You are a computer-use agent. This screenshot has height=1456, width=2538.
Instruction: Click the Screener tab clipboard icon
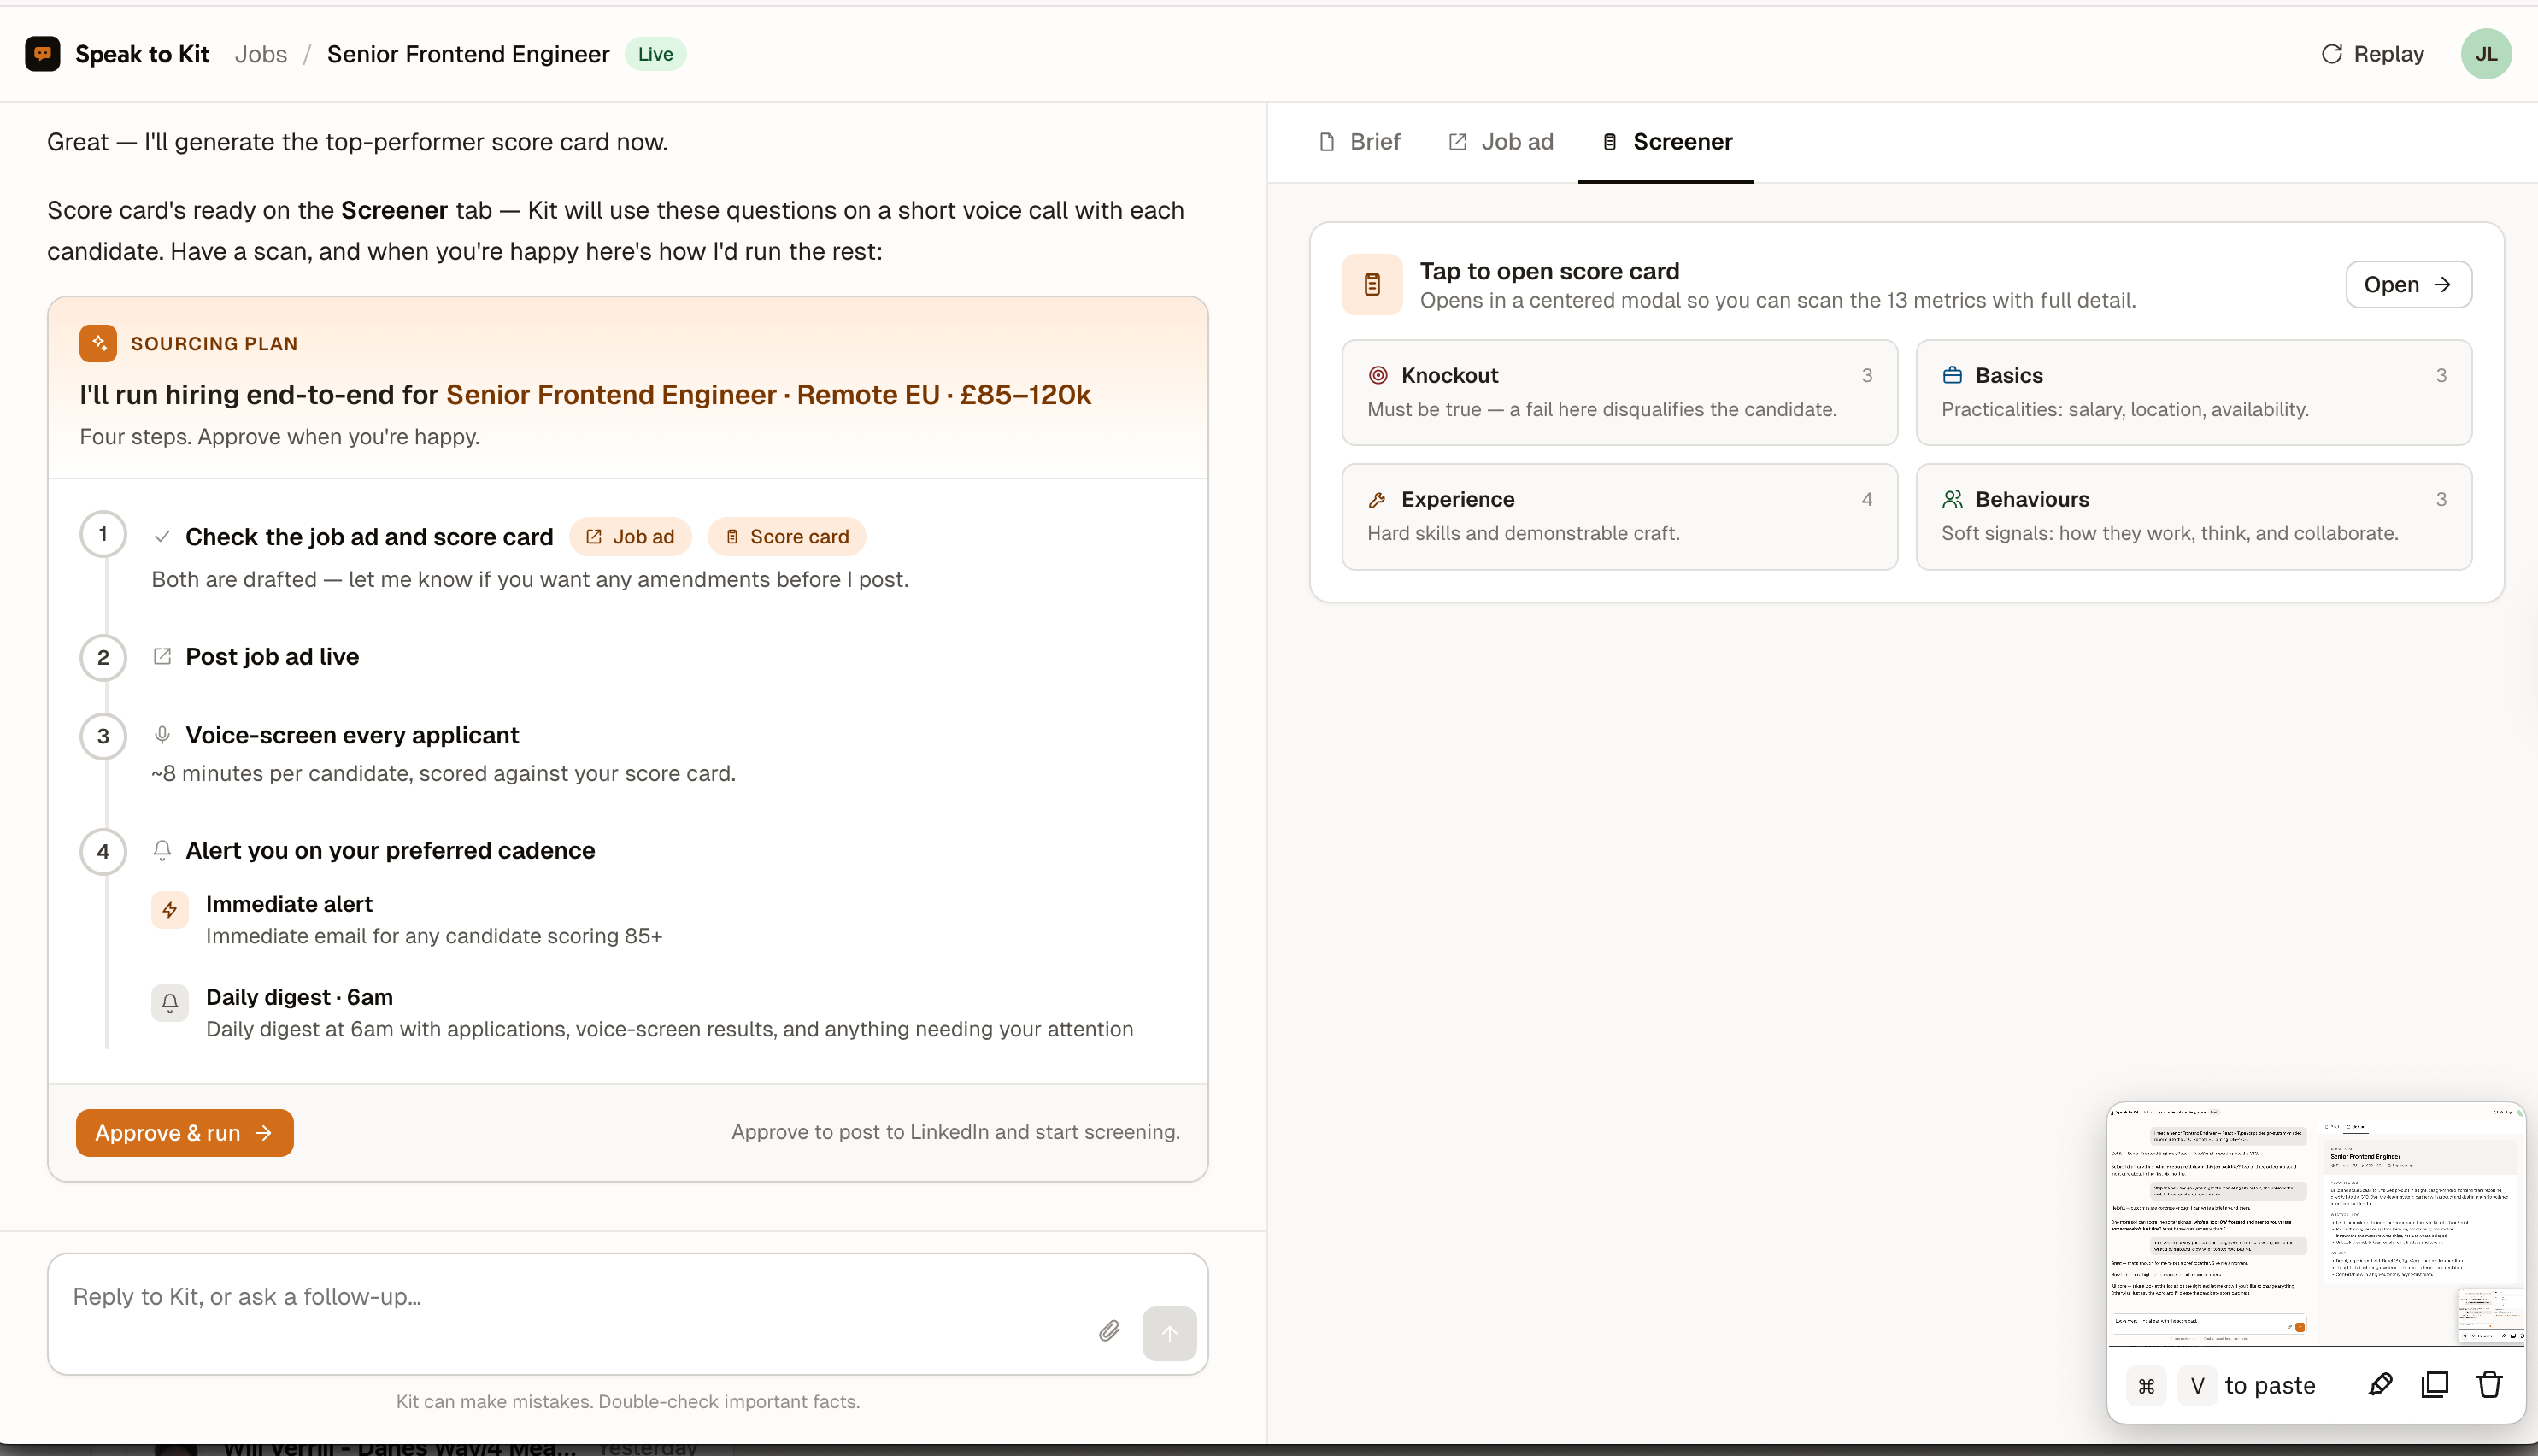click(x=1610, y=142)
